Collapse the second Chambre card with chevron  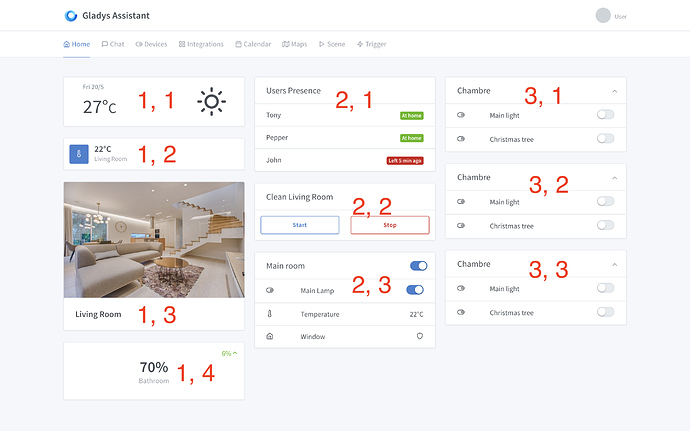coord(615,178)
